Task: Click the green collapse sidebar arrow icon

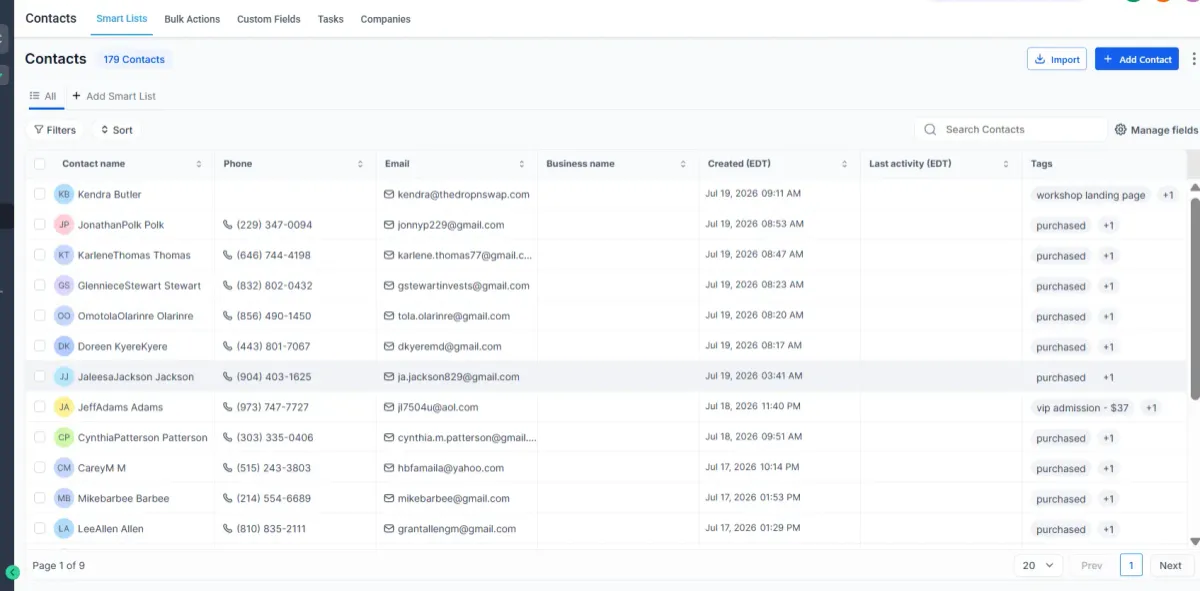Action: pyautogui.click(x=12, y=573)
